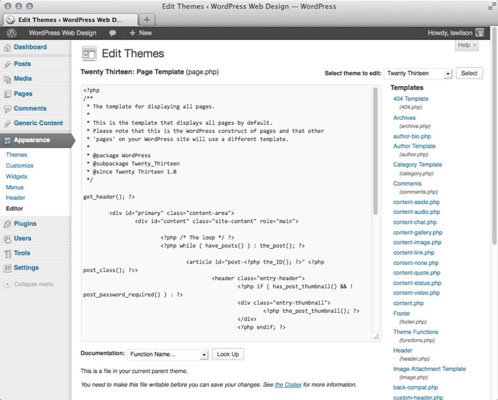Open the comments bubble icon in admin bar
498x400 pixels.
[113, 33]
